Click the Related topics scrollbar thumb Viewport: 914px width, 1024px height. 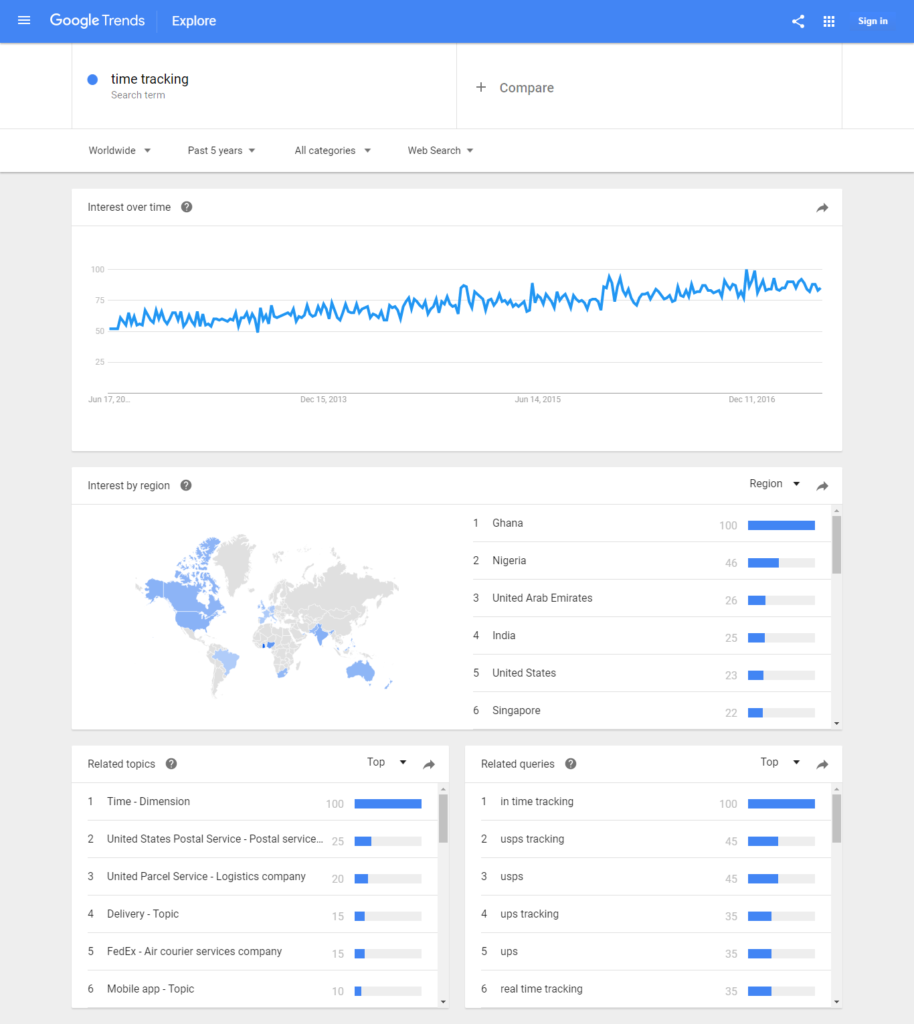[x=443, y=818]
